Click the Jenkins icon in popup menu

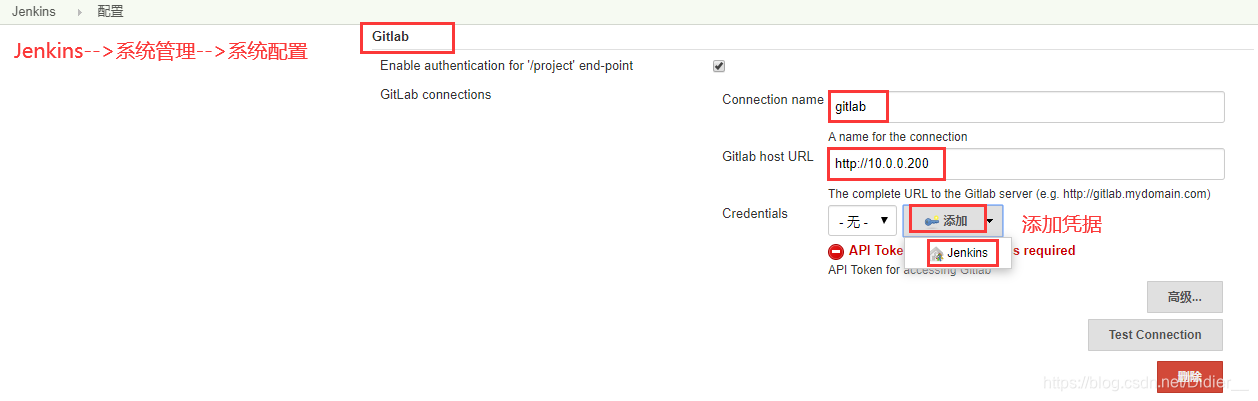pos(937,254)
